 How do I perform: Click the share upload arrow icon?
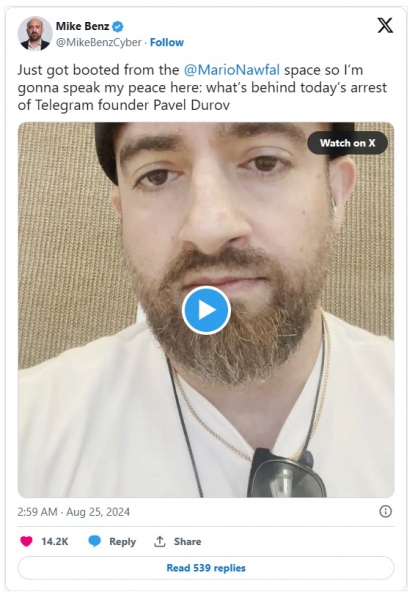[159, 541]
